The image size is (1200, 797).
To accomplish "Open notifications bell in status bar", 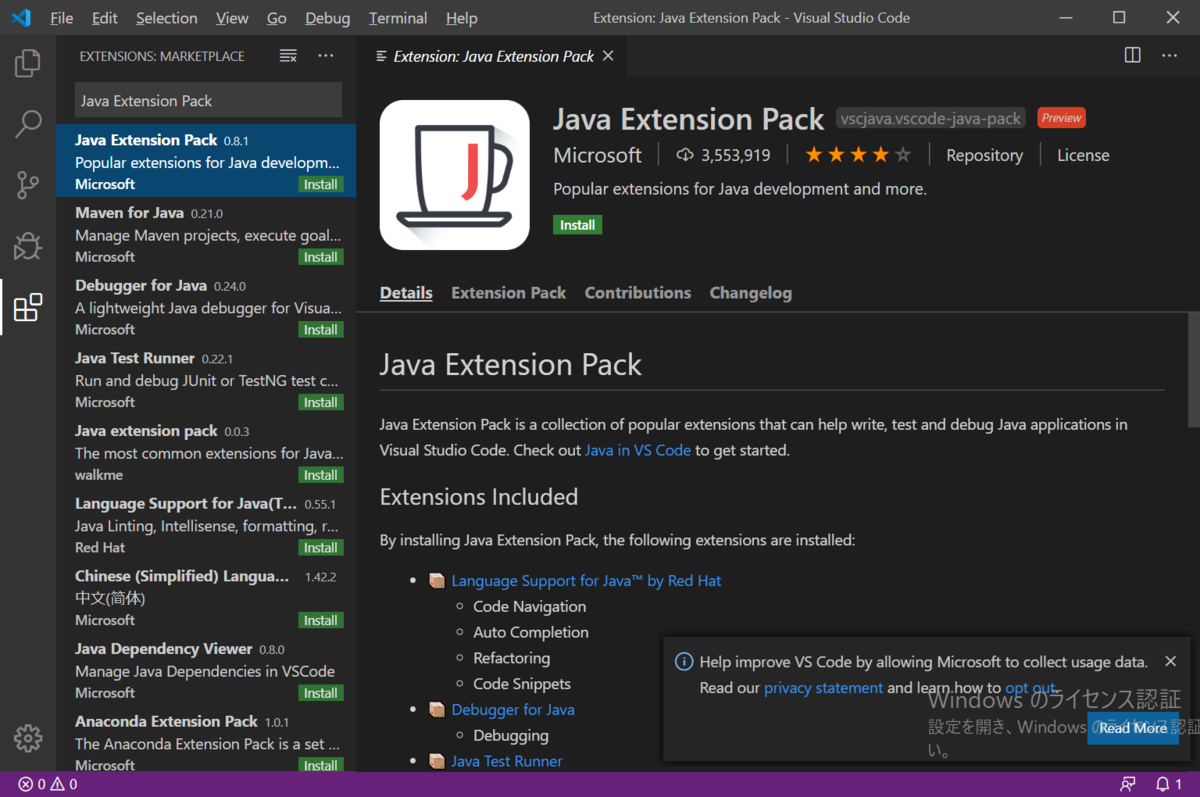I will (x=1169, y=784).
